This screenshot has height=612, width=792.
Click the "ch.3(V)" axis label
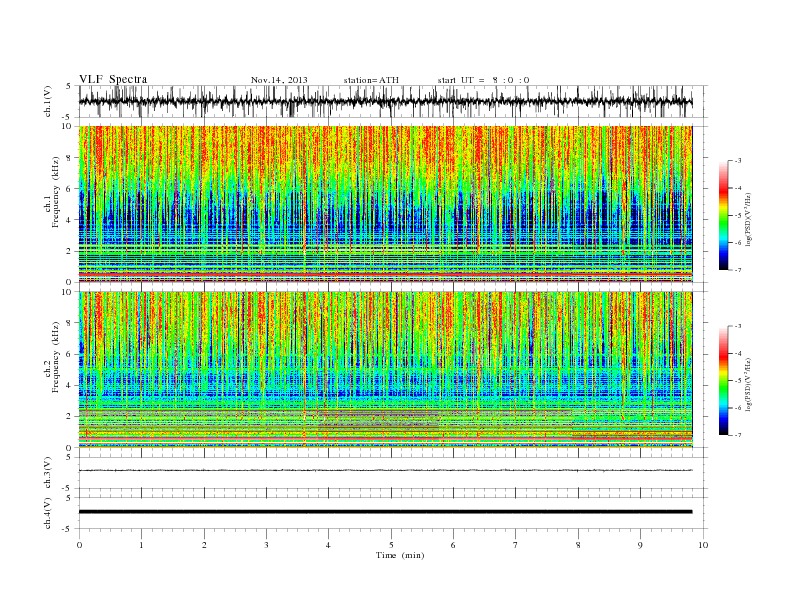point(48,473)
